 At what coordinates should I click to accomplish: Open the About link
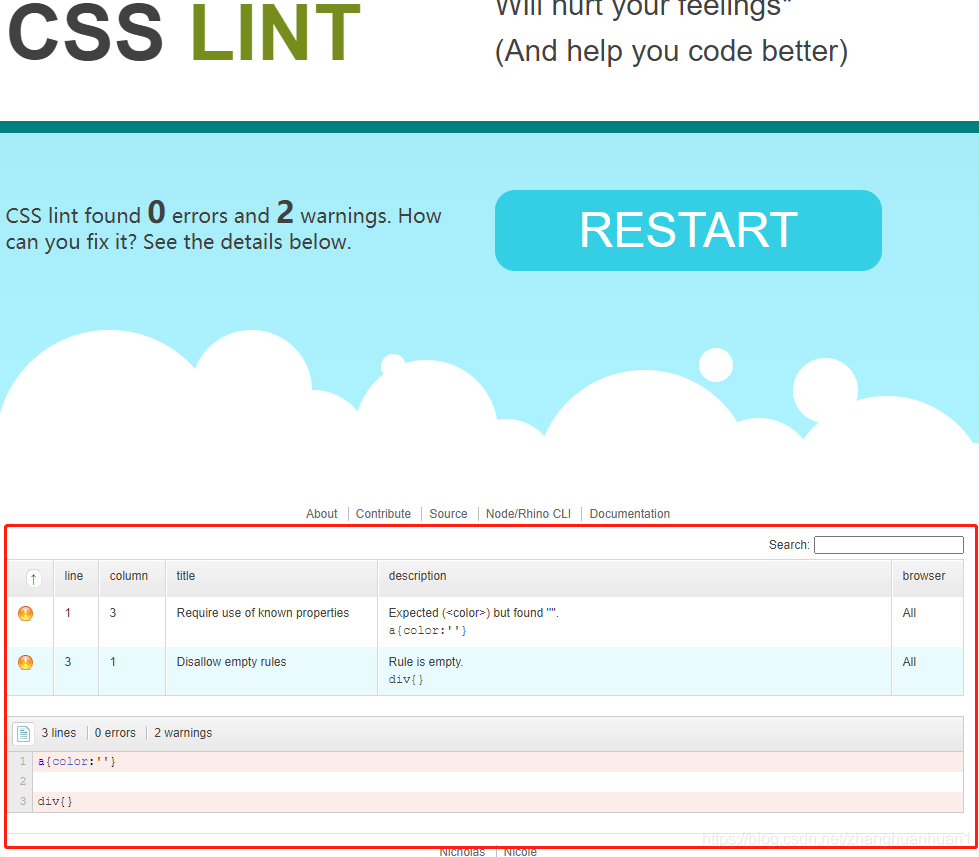pos(322,514)
